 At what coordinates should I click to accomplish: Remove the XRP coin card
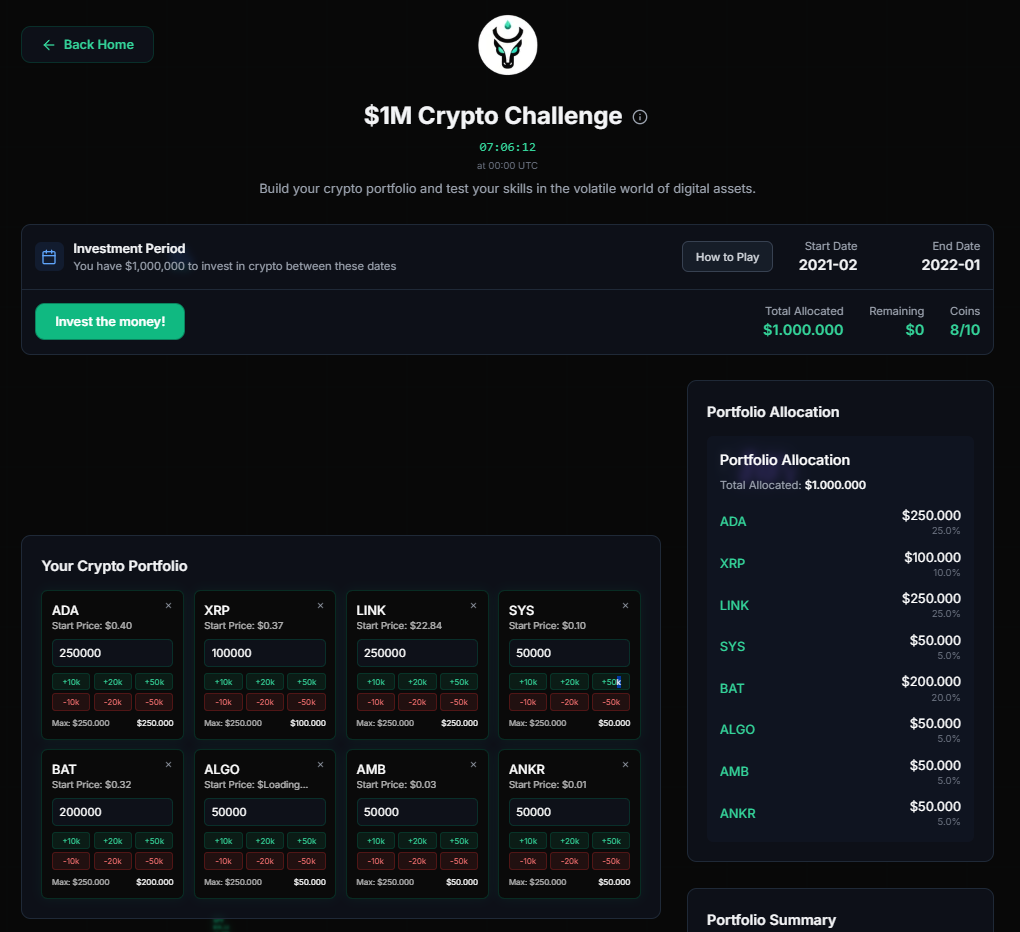320,605
